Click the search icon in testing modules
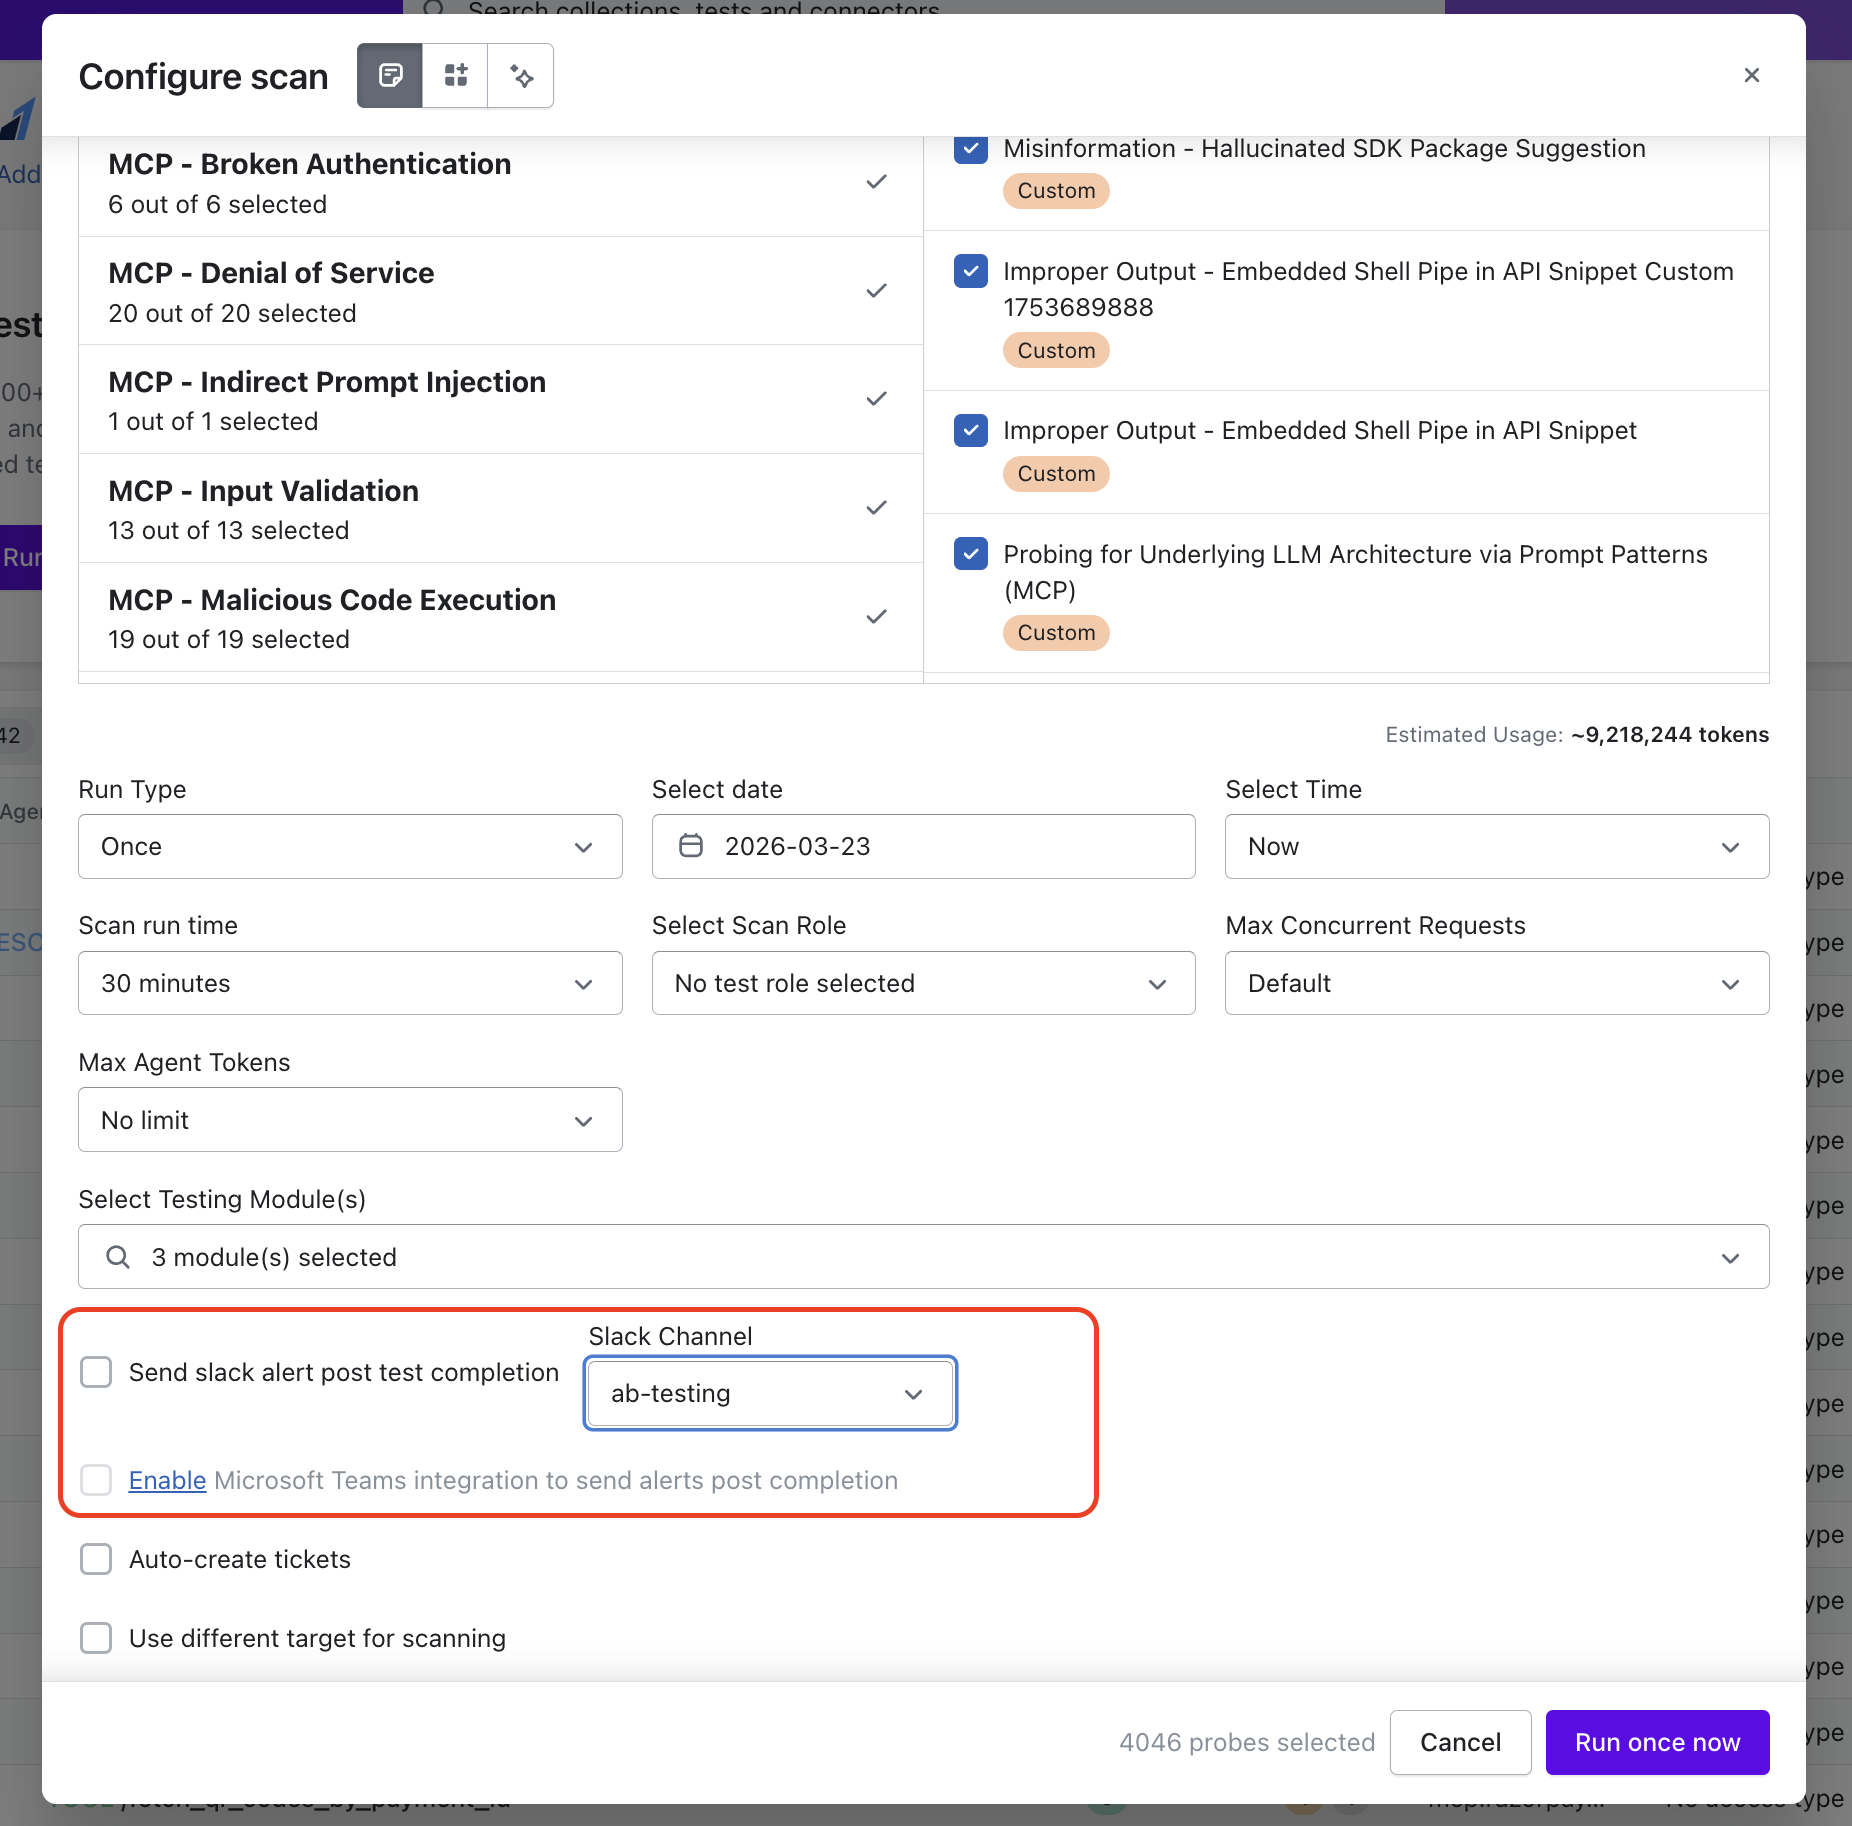The width and height of the screenshot is (1852, 1826). coord(118,1257)
